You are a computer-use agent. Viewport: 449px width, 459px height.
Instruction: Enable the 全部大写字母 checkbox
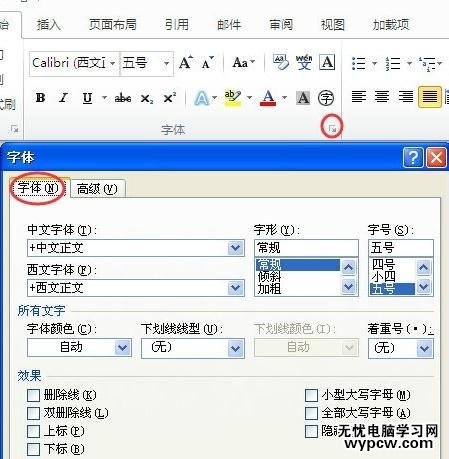click(311, 413)
